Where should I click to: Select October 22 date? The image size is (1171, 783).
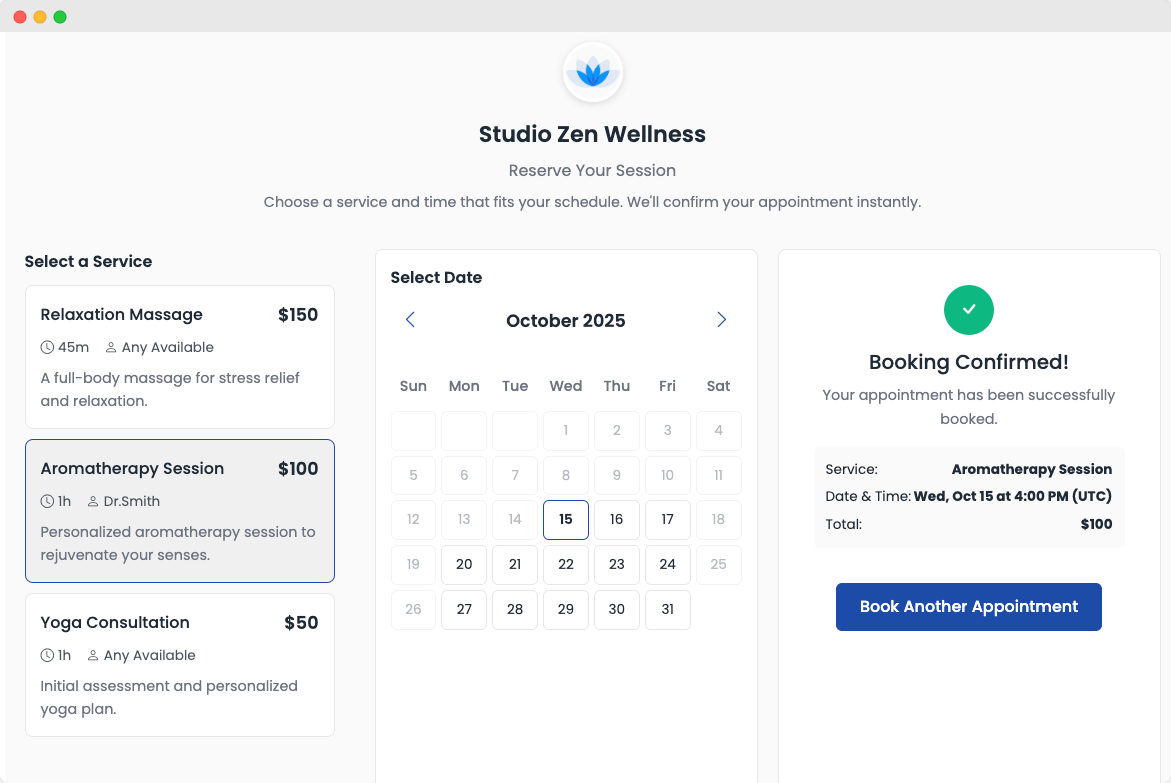[566, 565]
